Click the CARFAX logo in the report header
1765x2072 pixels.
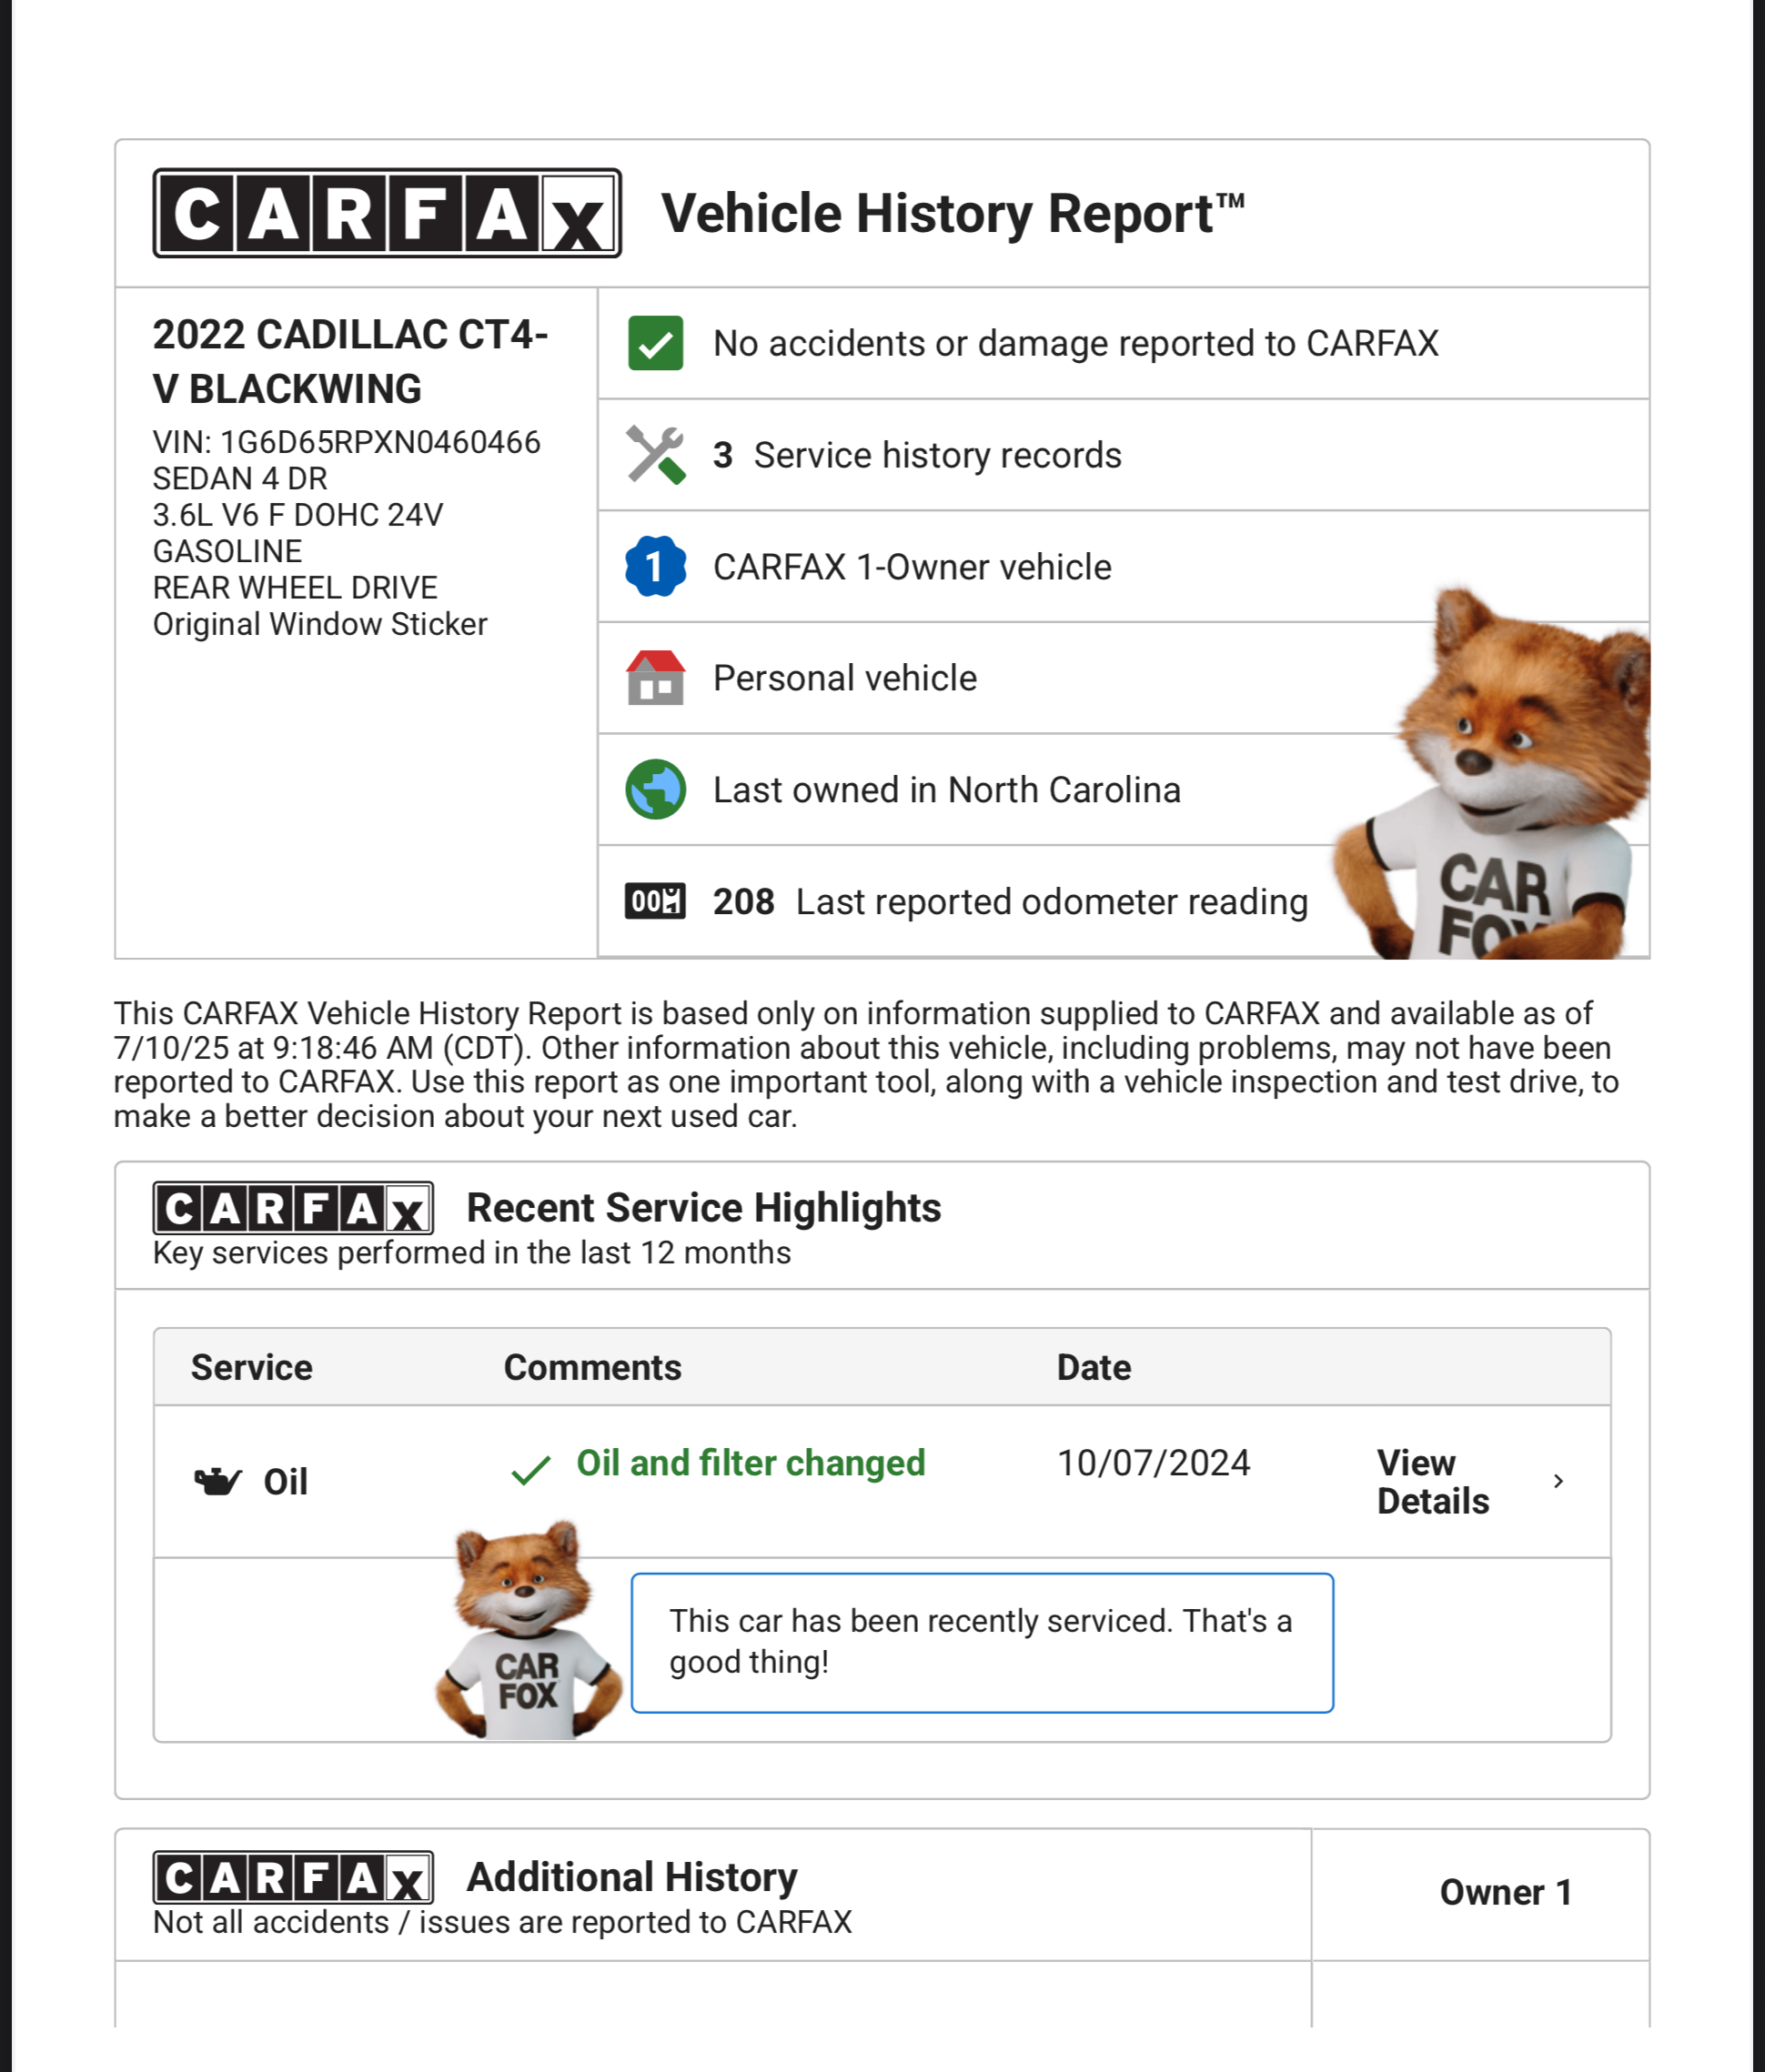pos(387,213)
